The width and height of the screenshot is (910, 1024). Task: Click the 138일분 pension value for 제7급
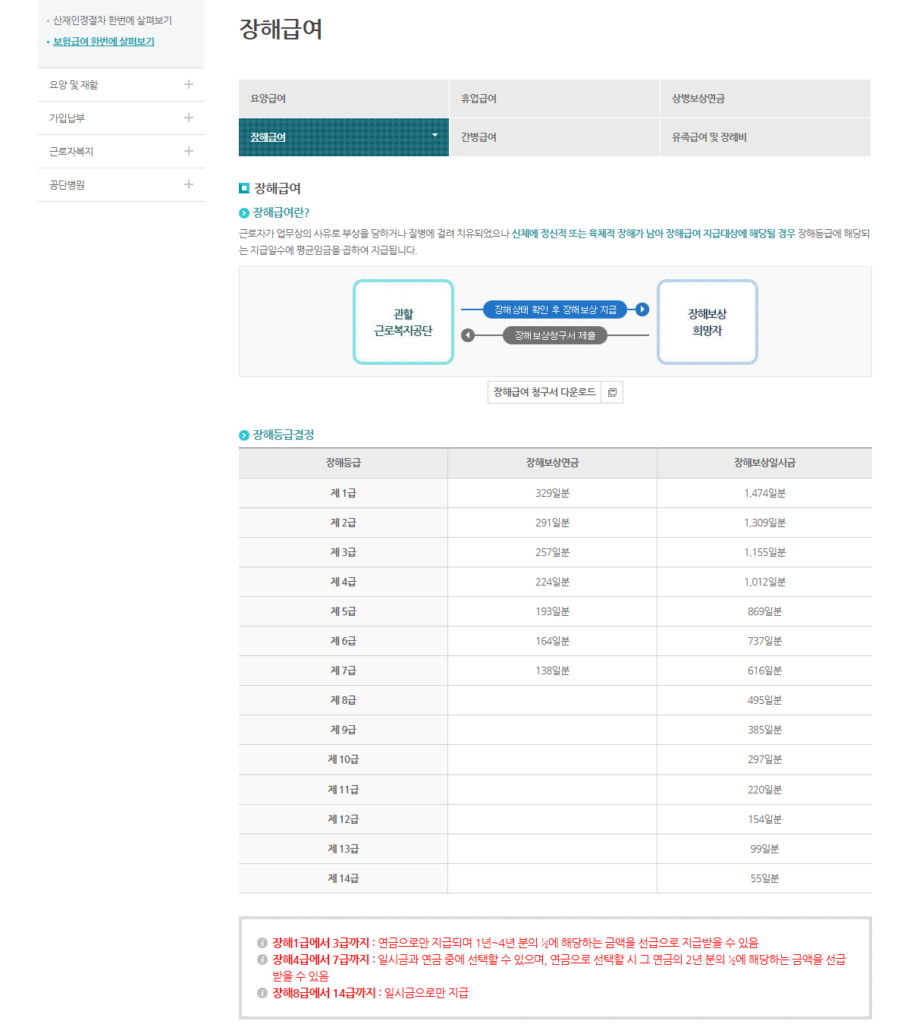553,671
